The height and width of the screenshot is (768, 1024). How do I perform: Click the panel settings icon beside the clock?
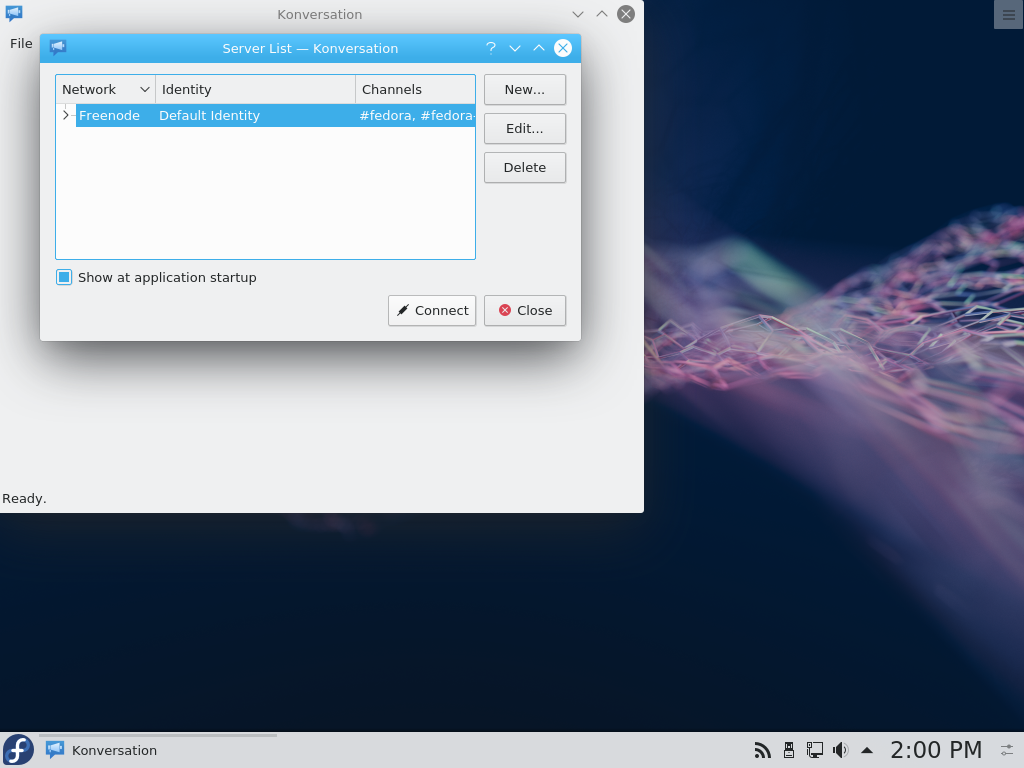pos(1008,750)
